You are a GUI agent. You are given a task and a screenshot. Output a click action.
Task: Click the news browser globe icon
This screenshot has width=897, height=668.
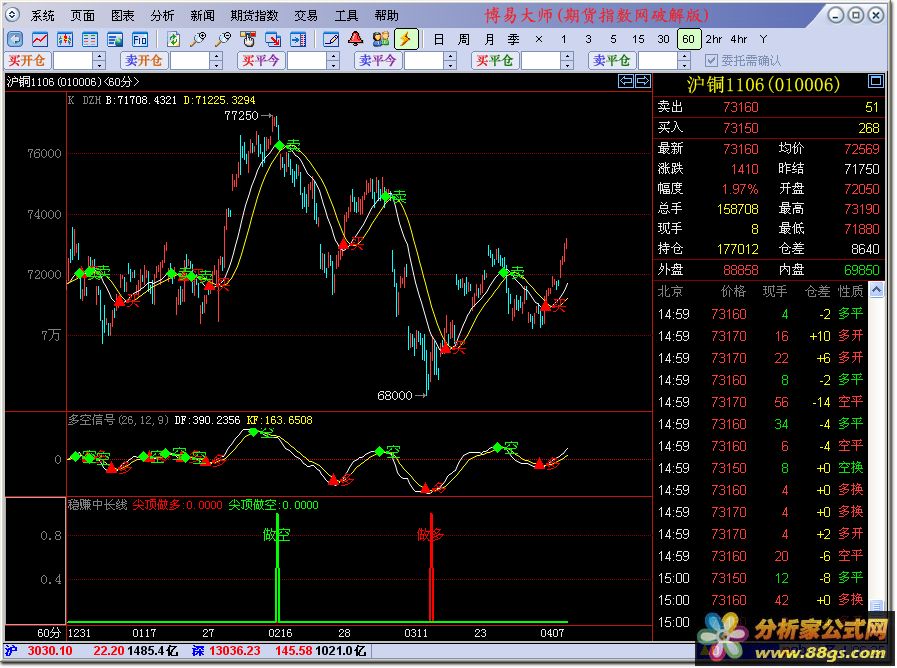point(115,39)
